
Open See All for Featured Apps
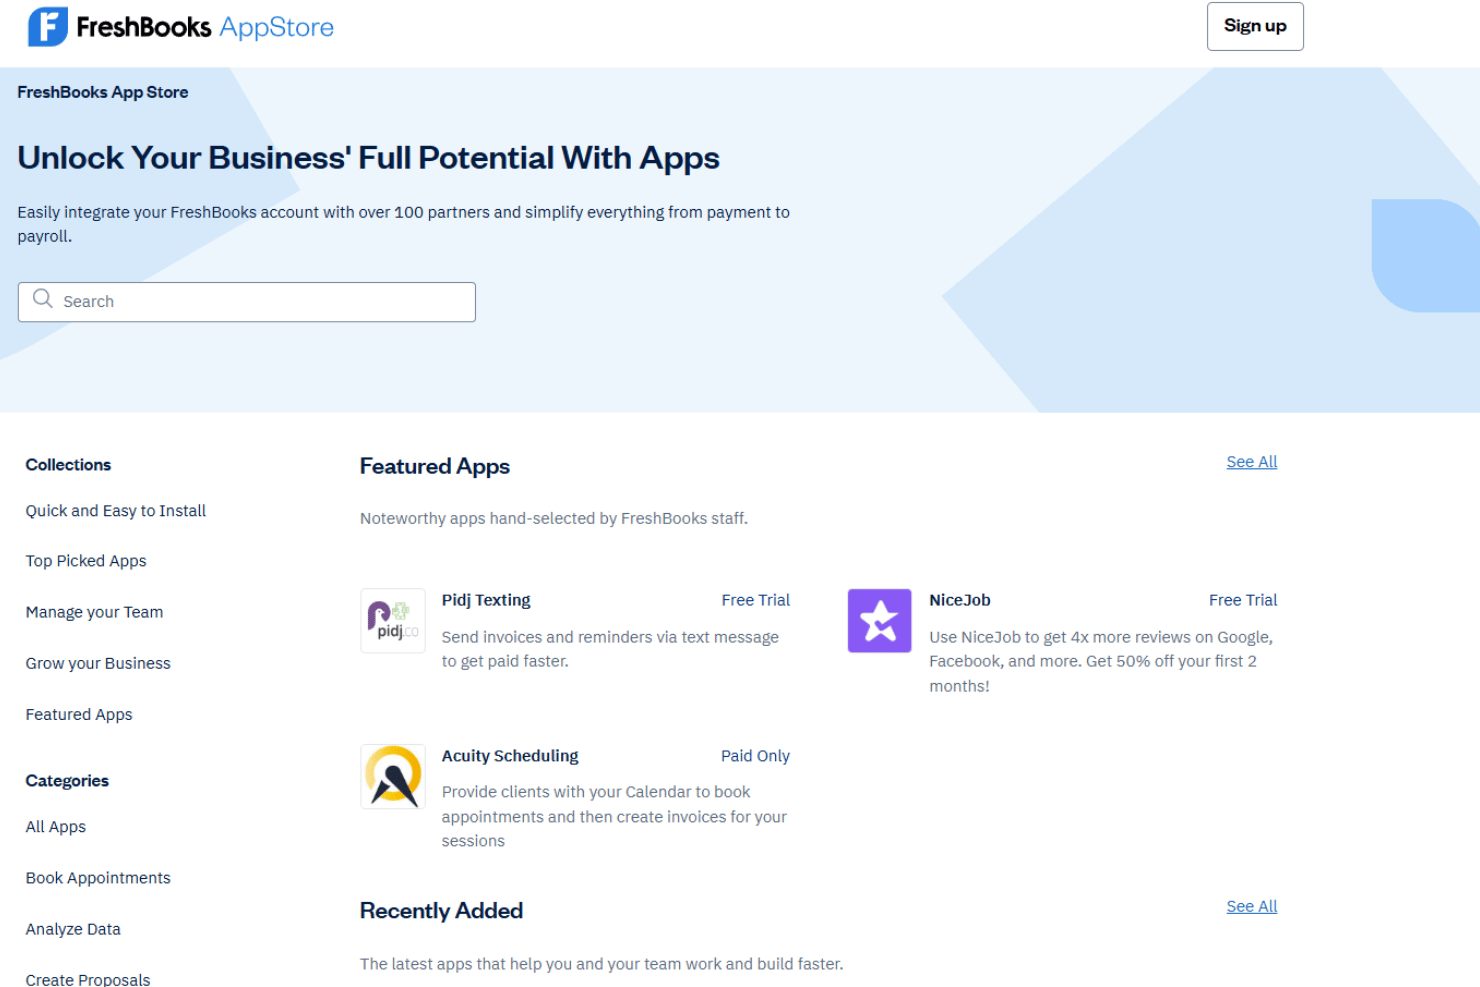1252,462
